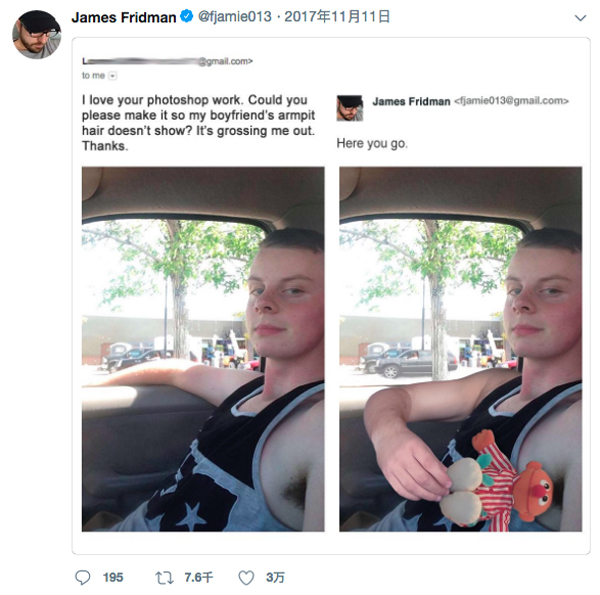This screenshot has height=595, width=600.
Task: Open the edited photo with the toy
Action: tap(460, 348)
